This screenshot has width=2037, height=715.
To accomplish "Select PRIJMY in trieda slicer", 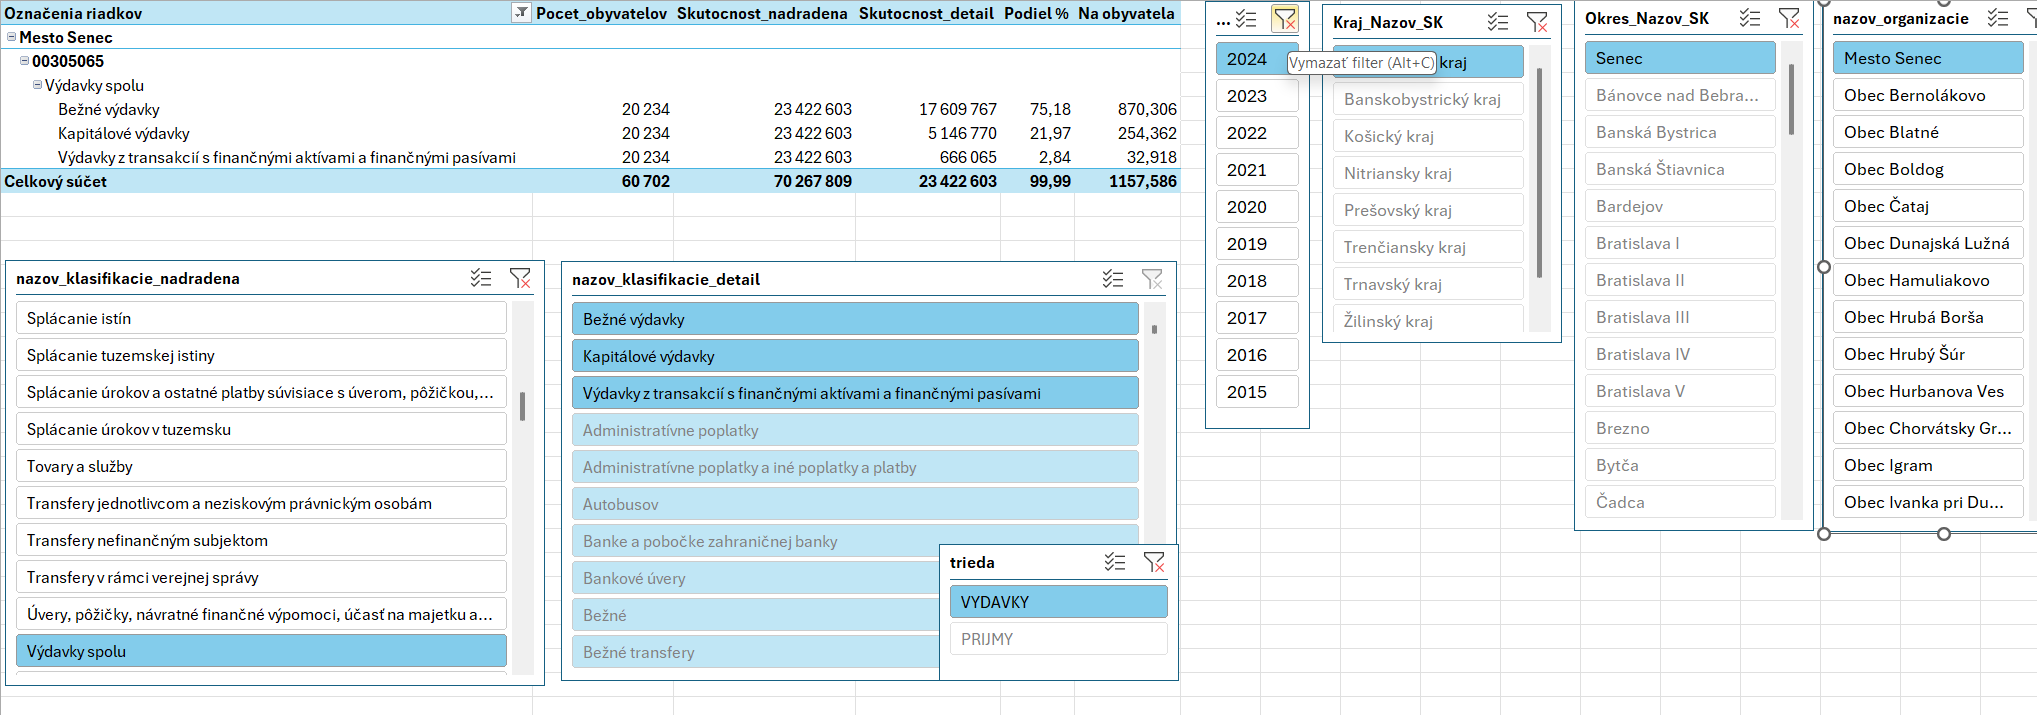I will [x=1058, y=639].
